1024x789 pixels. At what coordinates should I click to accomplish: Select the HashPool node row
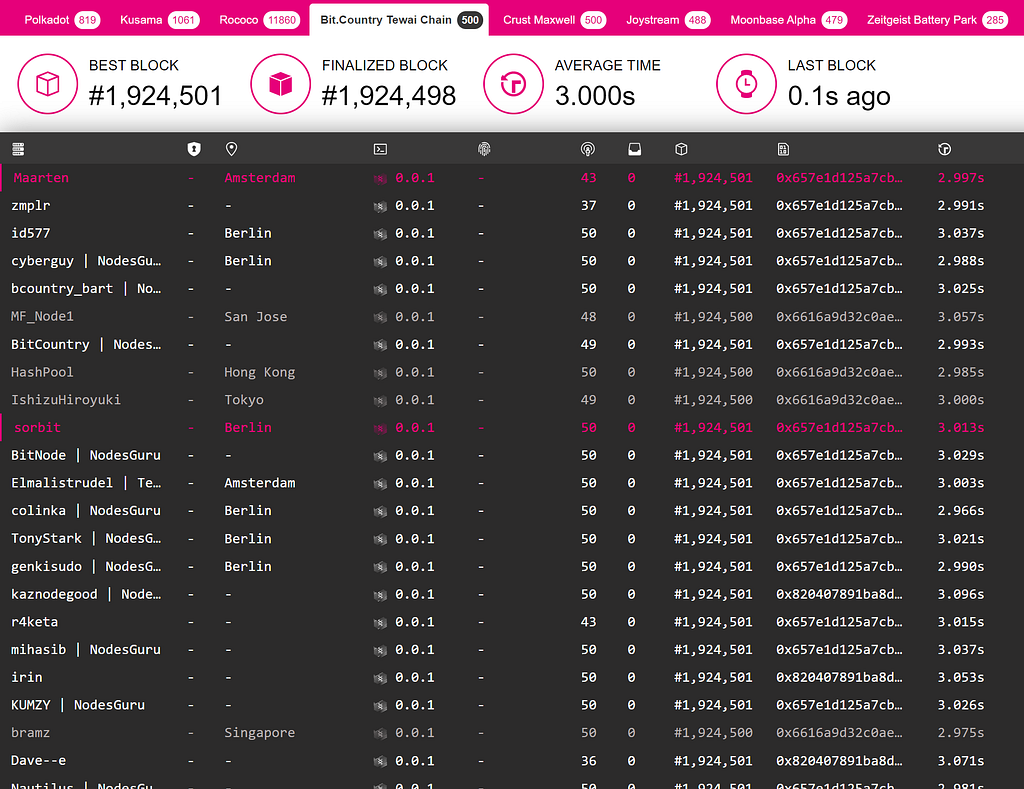pyautogui.click(x=512, y=372)
